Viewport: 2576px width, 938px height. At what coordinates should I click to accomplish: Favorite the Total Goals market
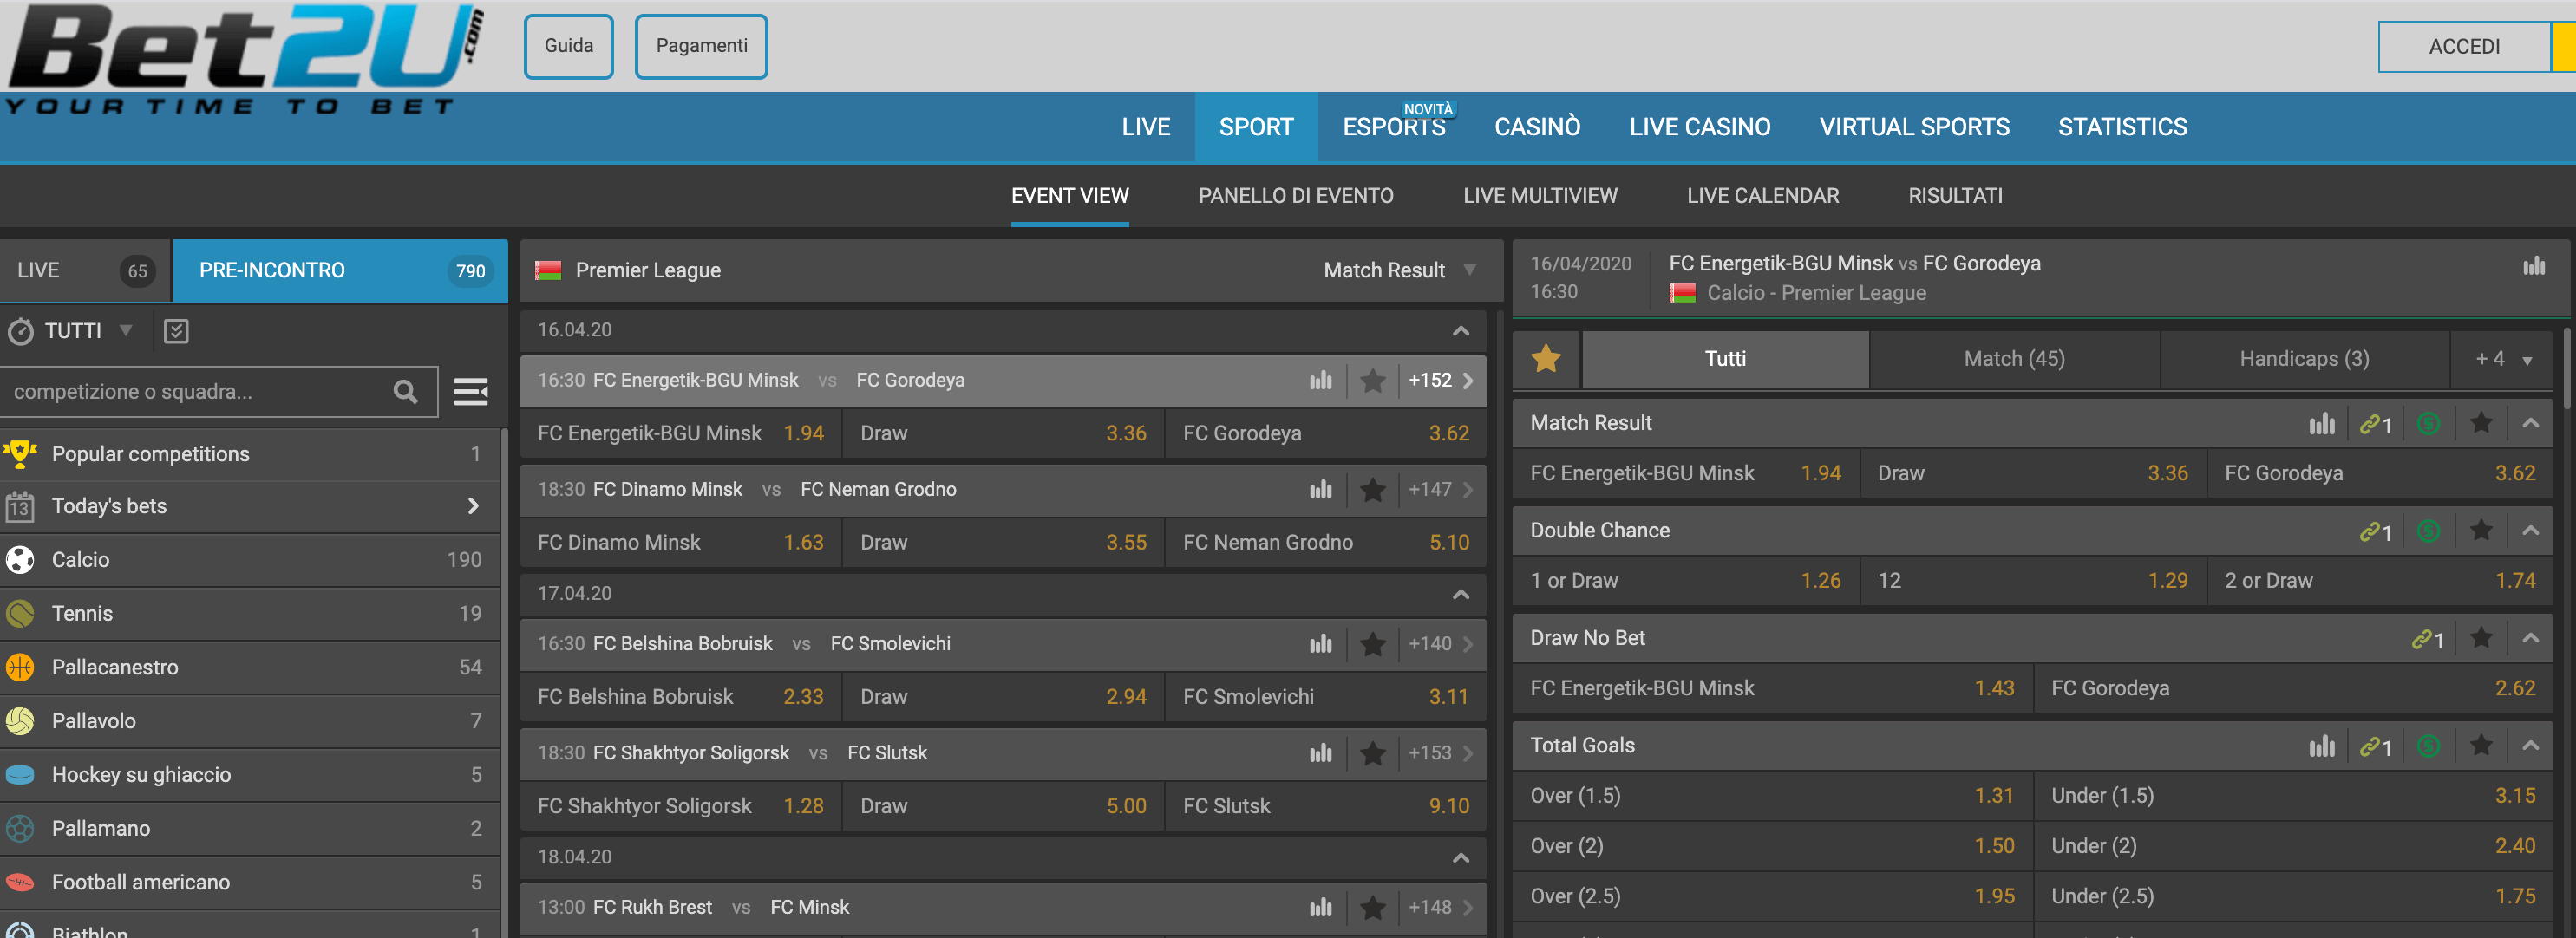click(2481, 745)
